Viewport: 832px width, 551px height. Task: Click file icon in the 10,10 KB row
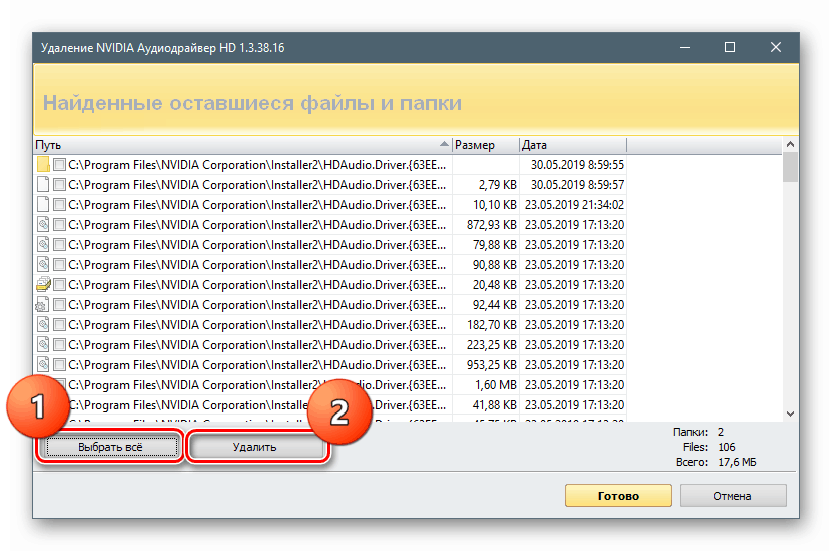coord(43,204)
